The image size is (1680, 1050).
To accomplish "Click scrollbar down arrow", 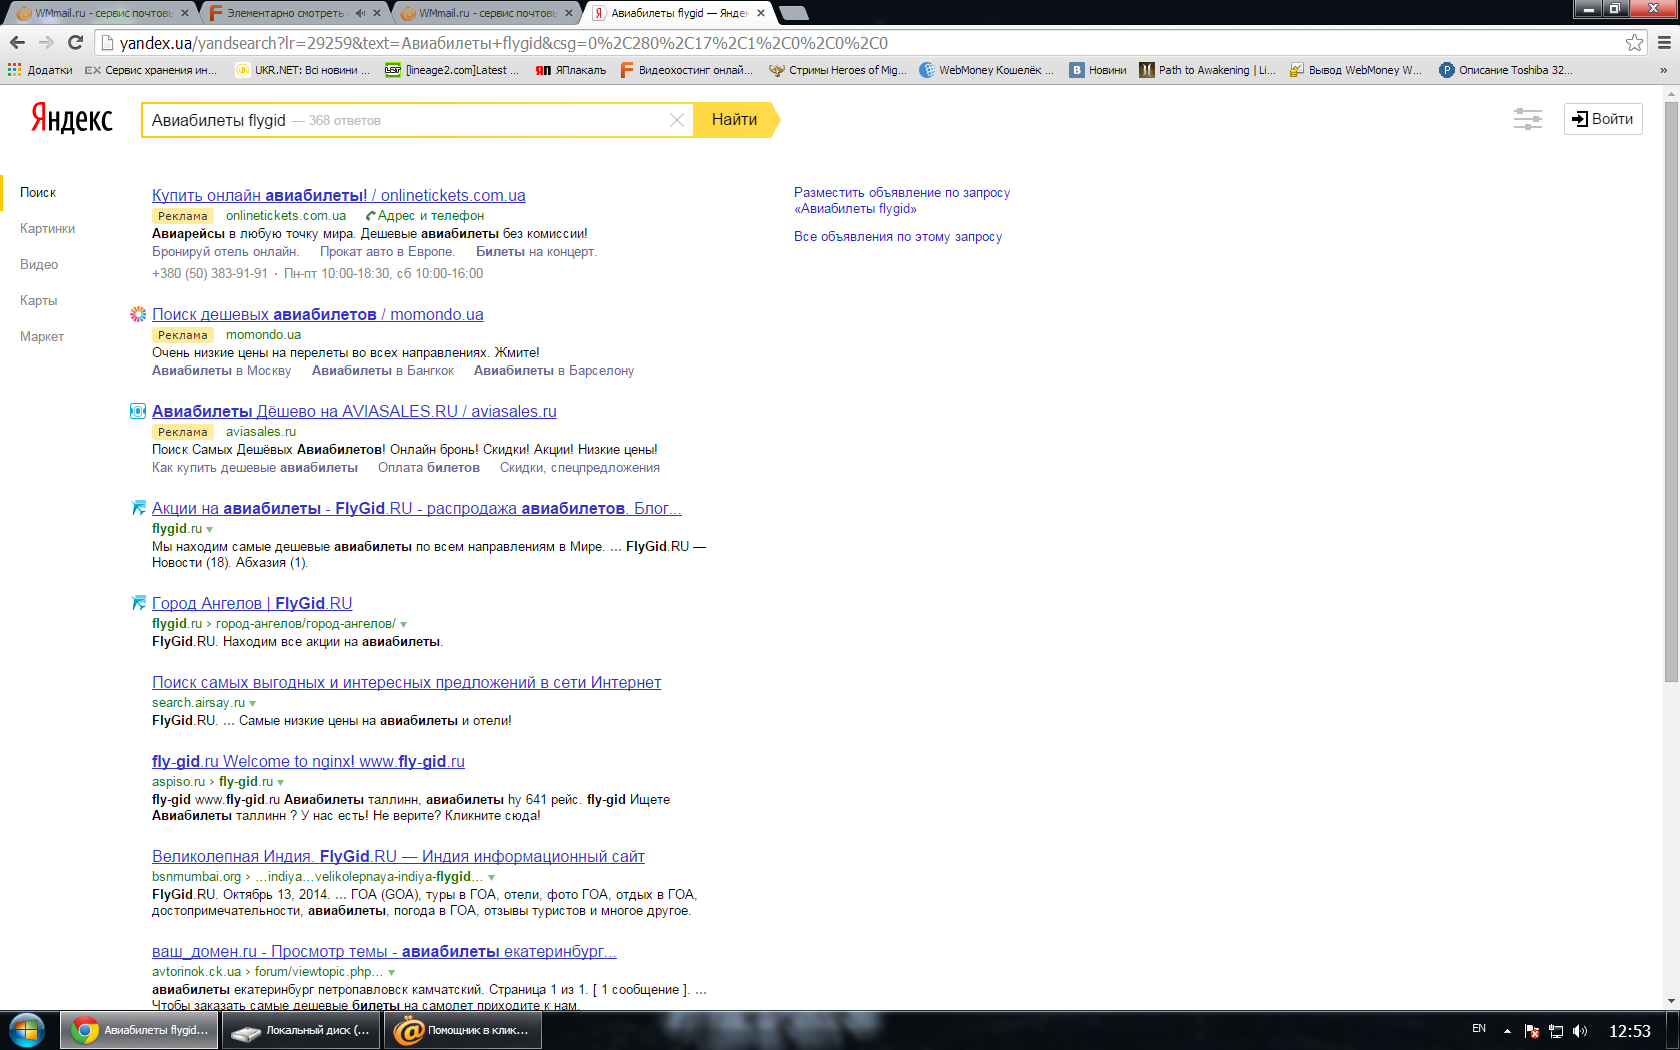I will [1671, 1001].
